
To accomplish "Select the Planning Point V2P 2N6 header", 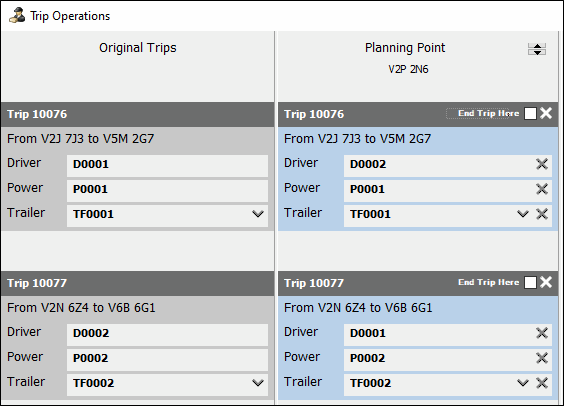I will 405,58.
